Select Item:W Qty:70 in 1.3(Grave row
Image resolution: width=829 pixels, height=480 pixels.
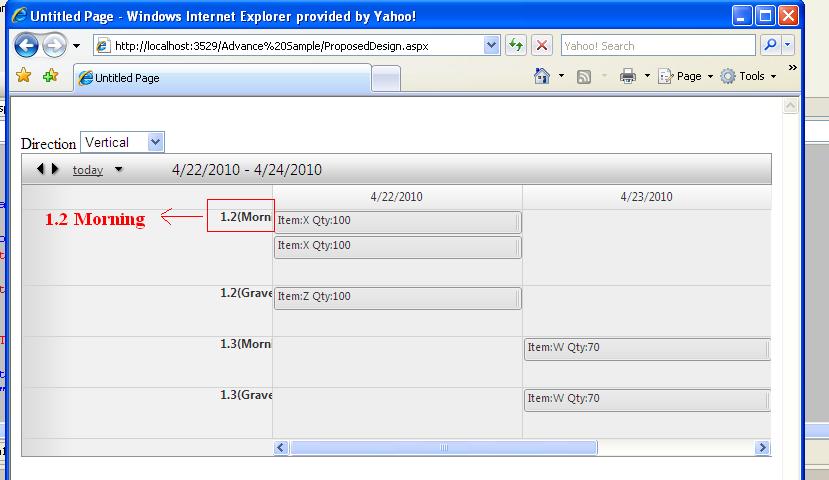647,400
